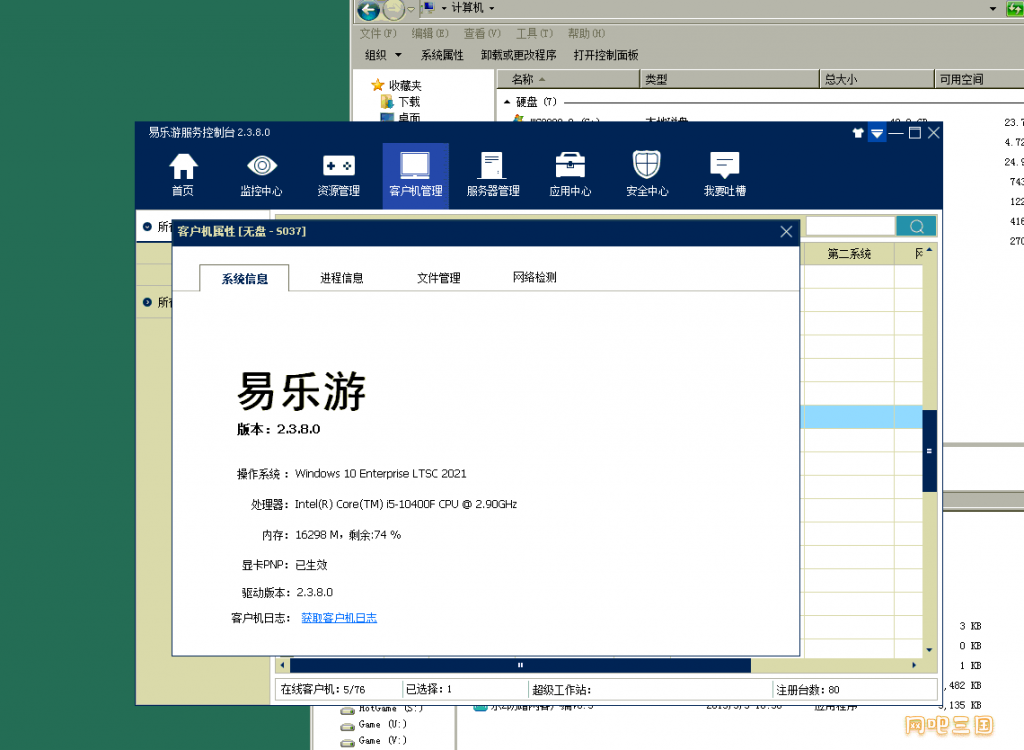Viewport: 1024px width, 750px height.
Task: Close the 客户机属性 dialog
Action: point(786,231)
